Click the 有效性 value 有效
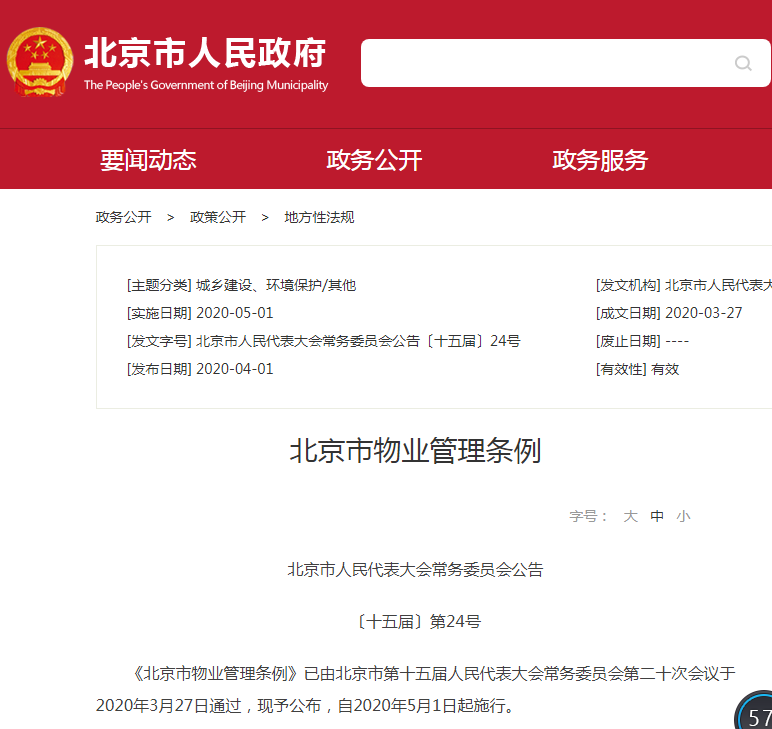 click(665, 369)
